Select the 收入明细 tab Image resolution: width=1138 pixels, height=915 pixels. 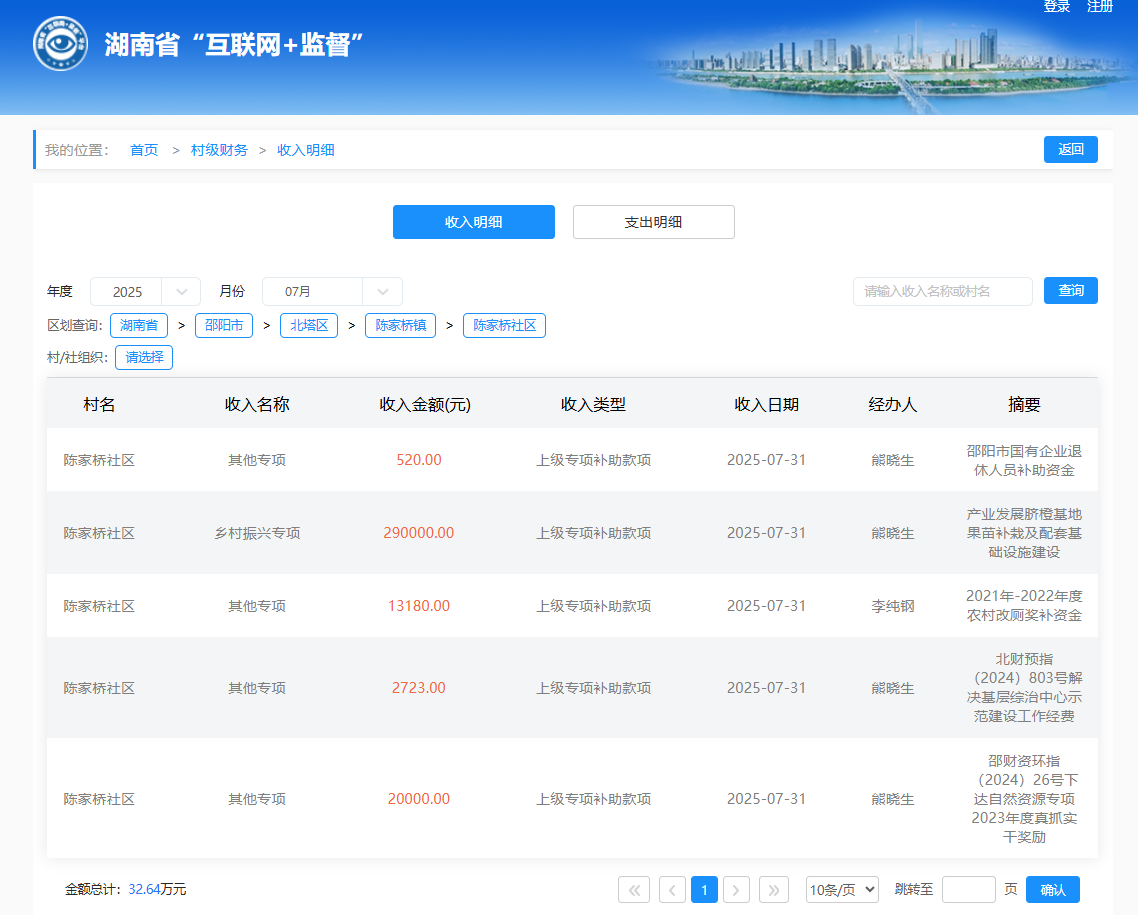473,222
